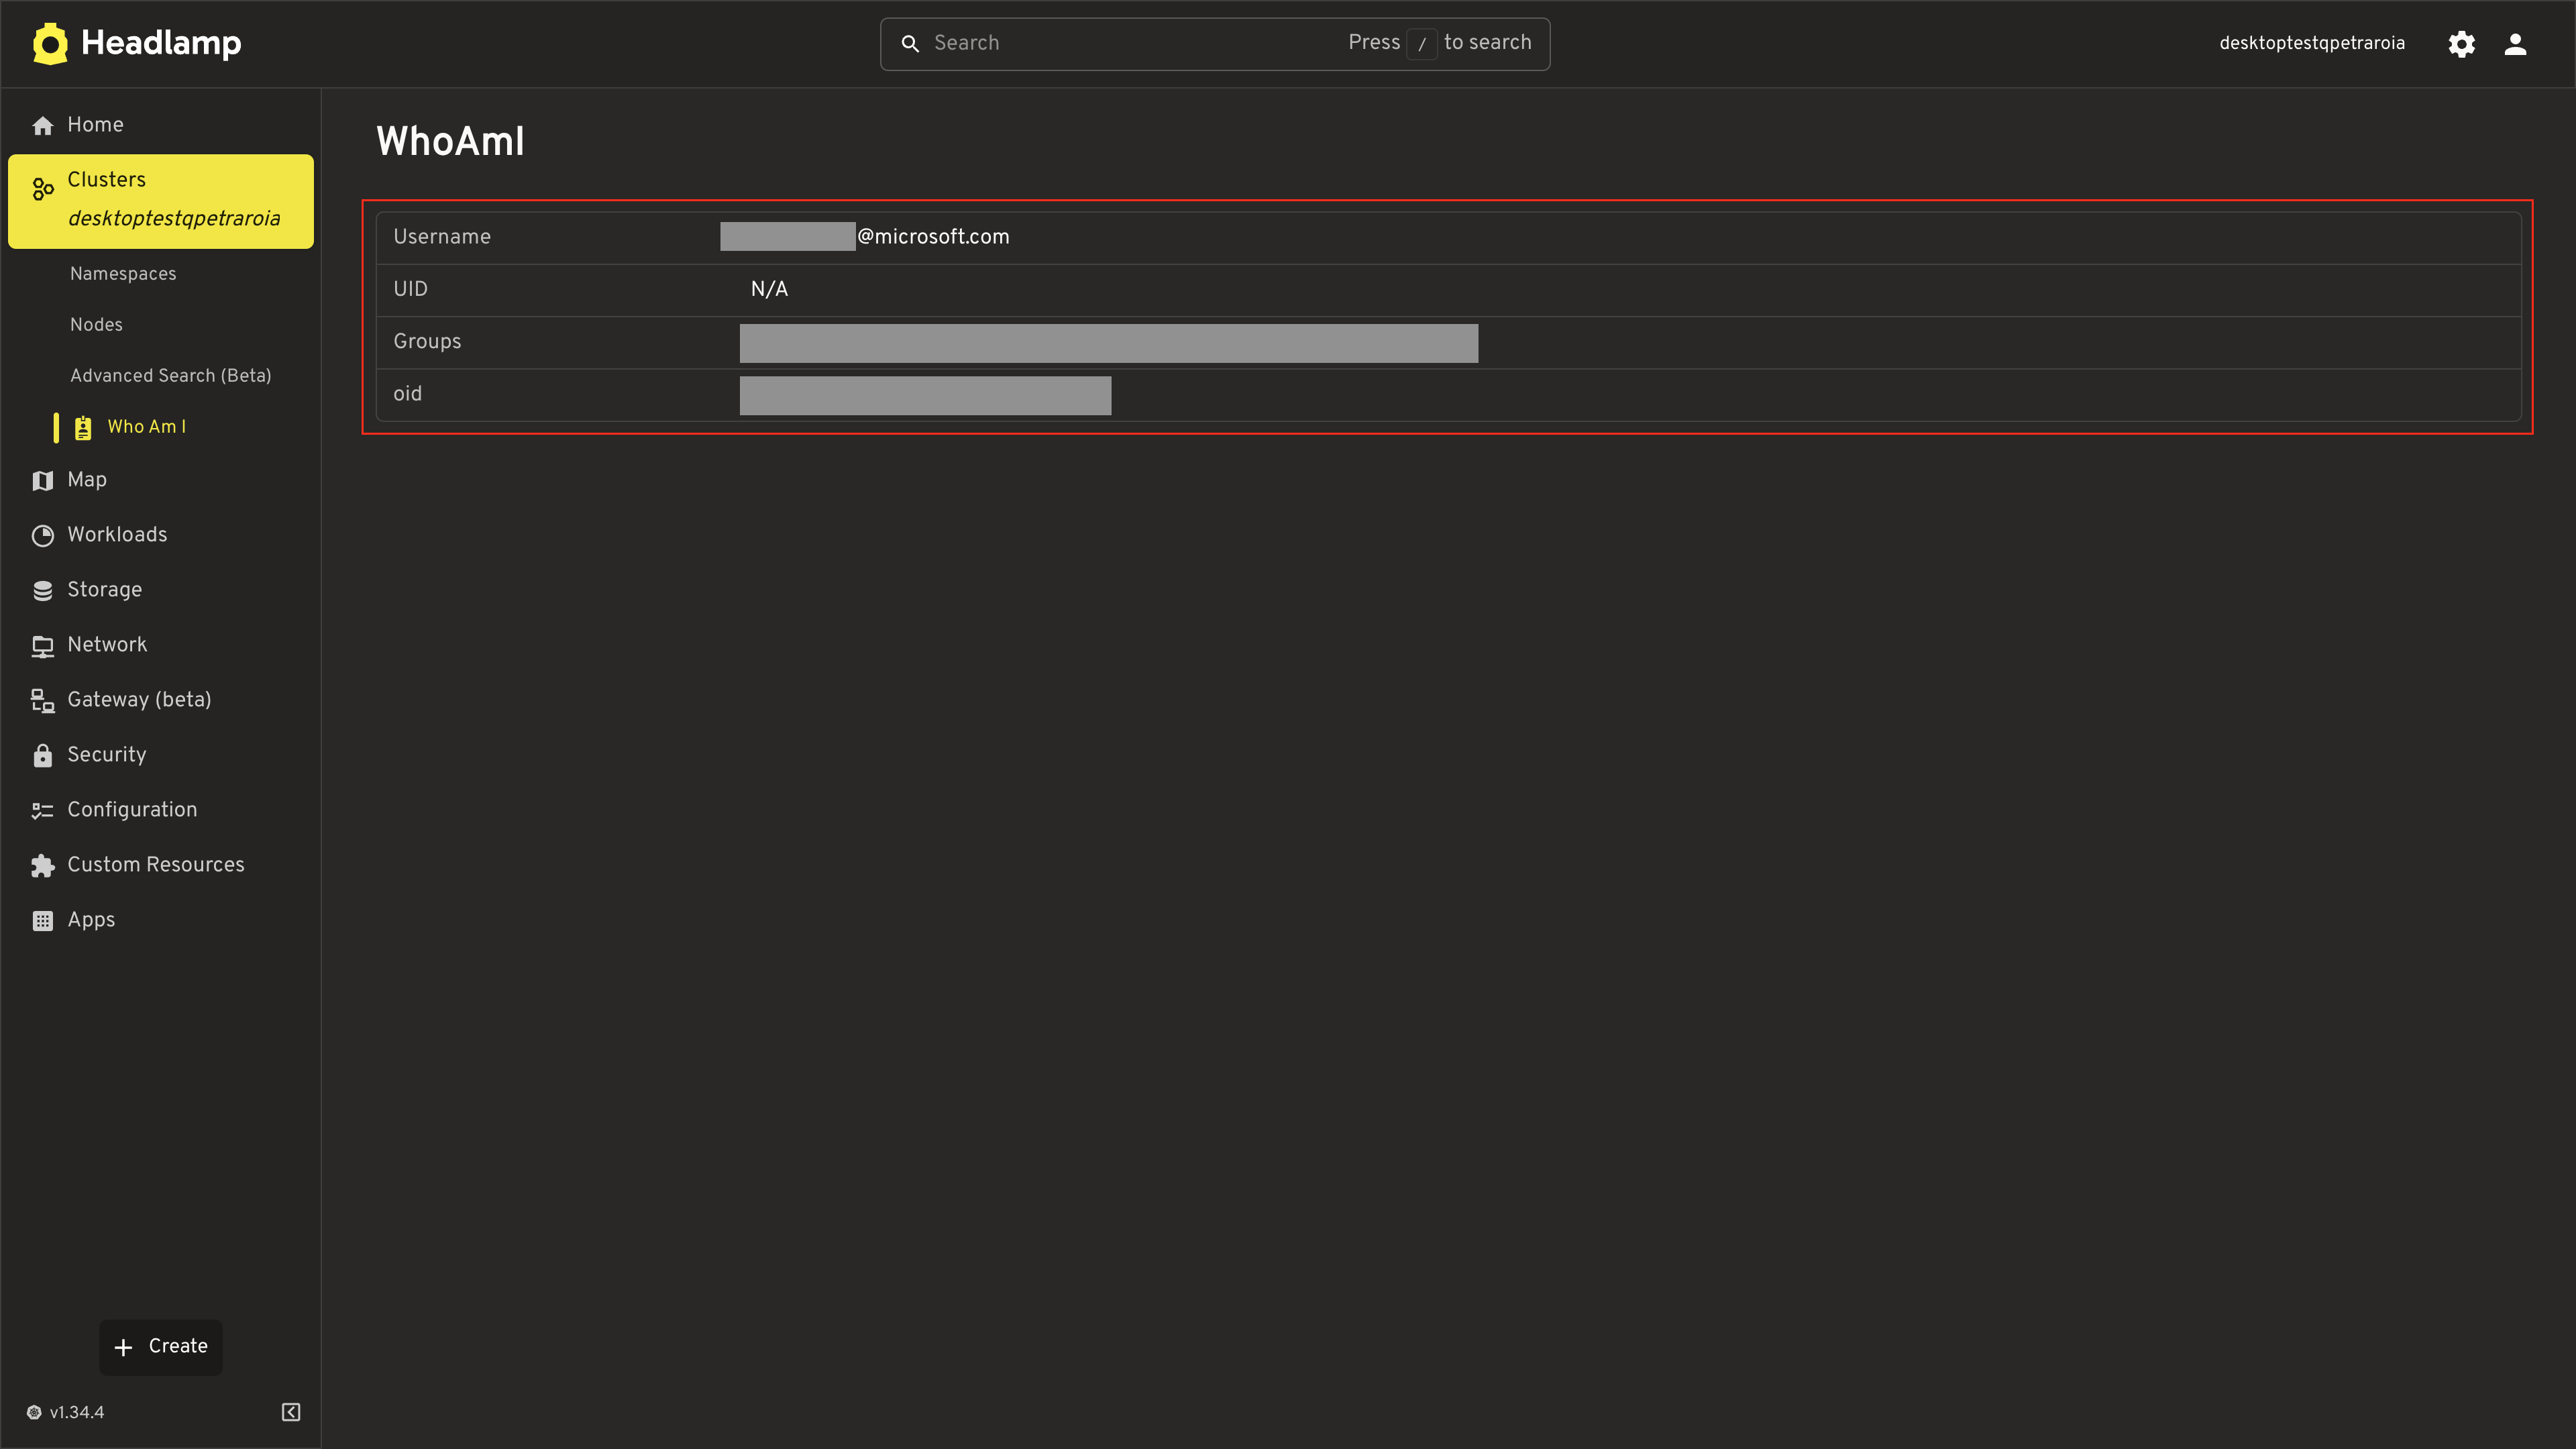Select the Who Am I menu item
The height and width of the screenshot is (1449, 2576).
(x=146, y=426)
